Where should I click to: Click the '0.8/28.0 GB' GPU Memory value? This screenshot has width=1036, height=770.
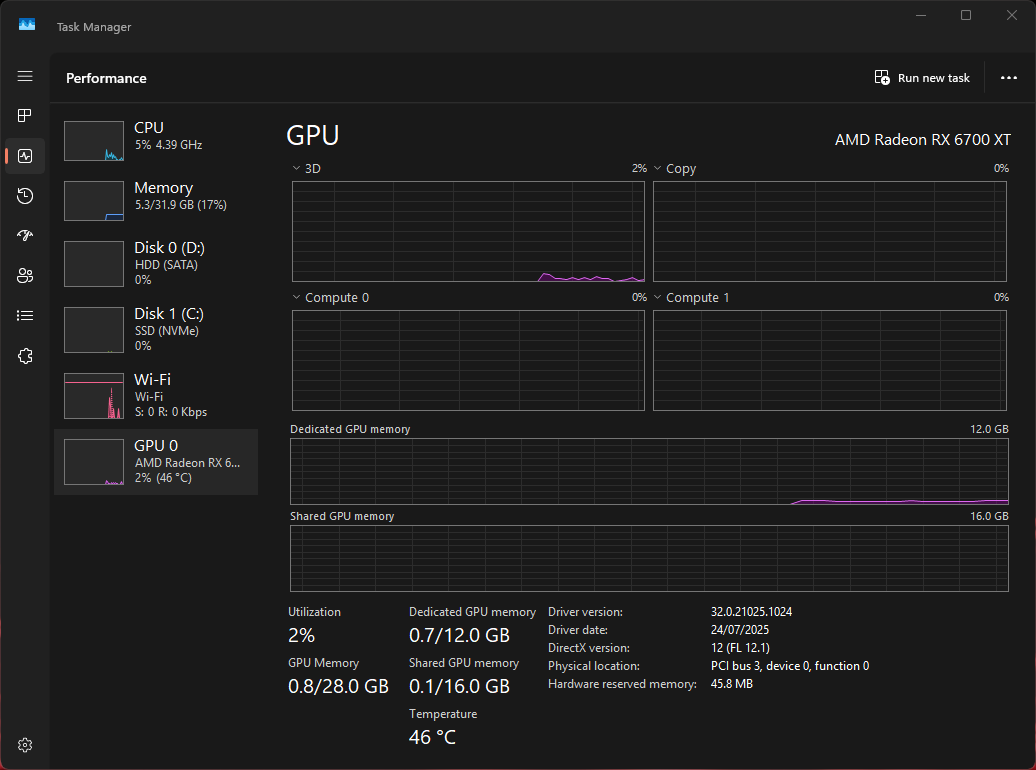338,686
